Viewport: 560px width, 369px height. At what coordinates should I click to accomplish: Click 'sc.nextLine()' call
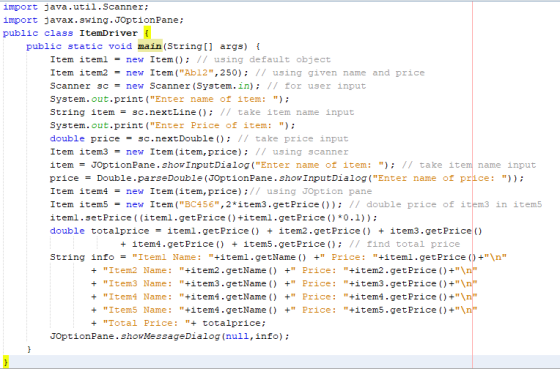point(170,112)
